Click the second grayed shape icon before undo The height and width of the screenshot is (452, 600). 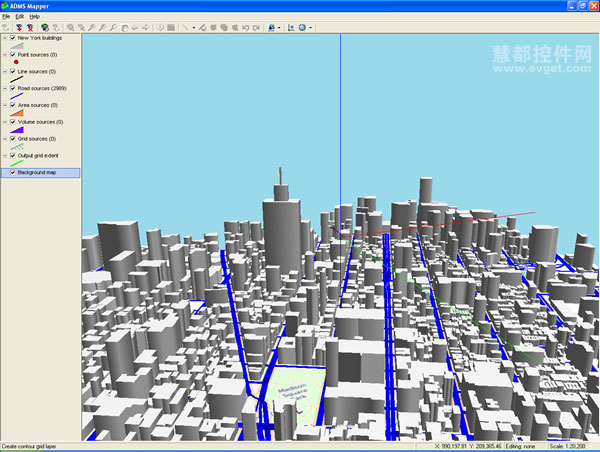224,28
